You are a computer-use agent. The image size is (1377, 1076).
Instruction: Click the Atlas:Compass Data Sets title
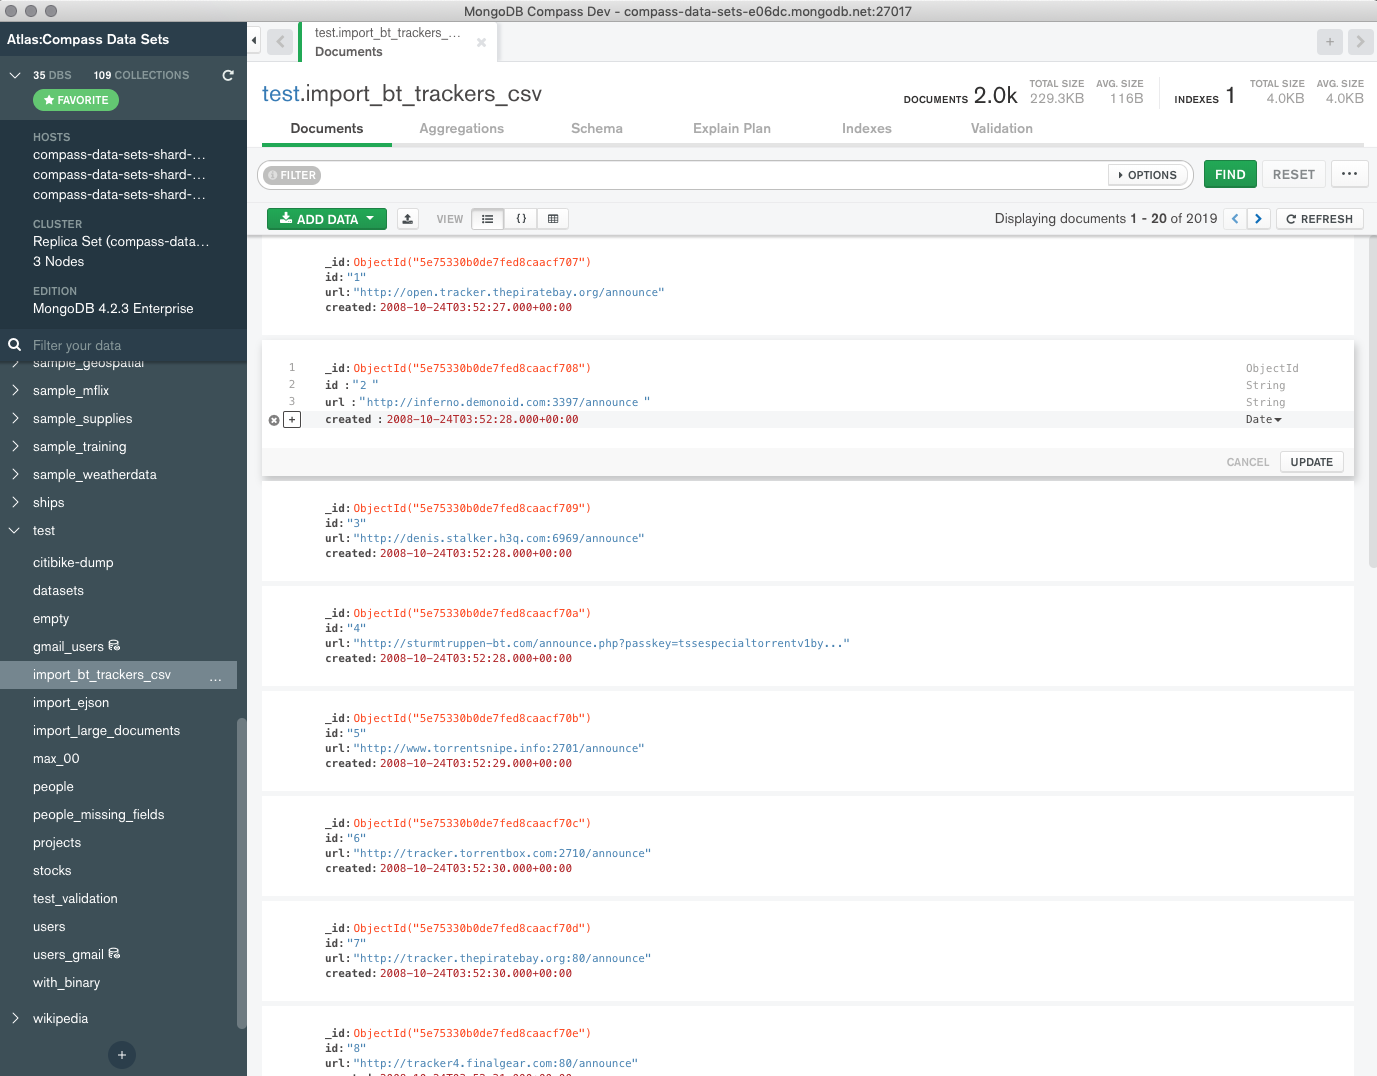click(88, 40)
